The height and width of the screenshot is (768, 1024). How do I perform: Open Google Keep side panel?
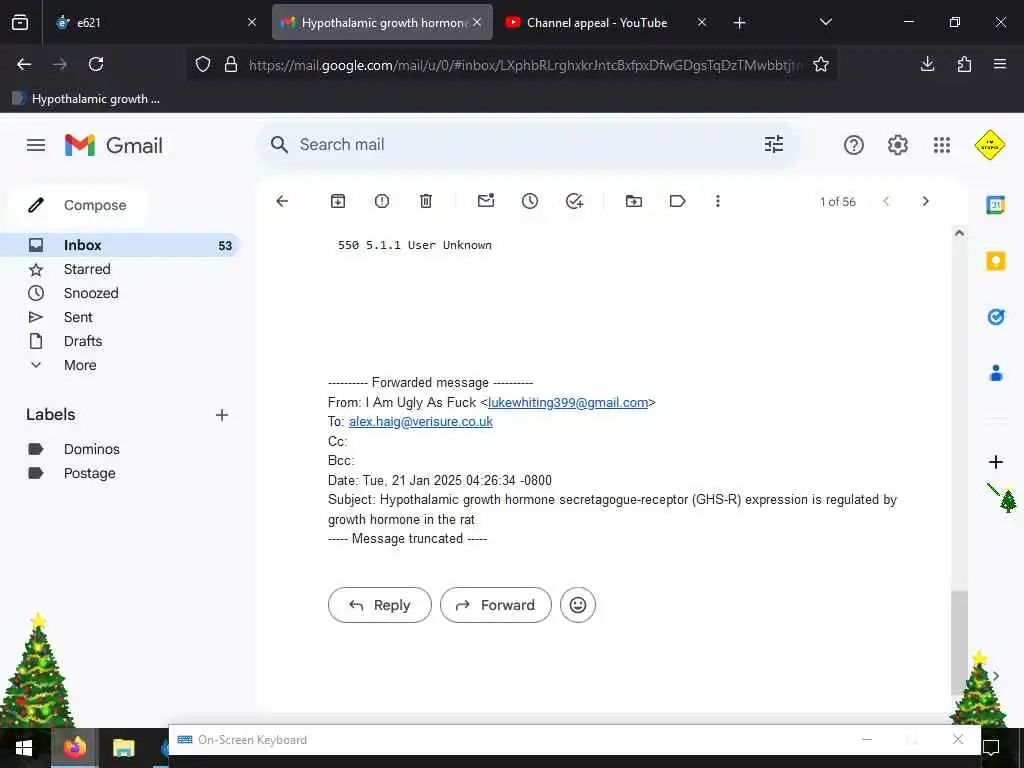click(995, 261)
